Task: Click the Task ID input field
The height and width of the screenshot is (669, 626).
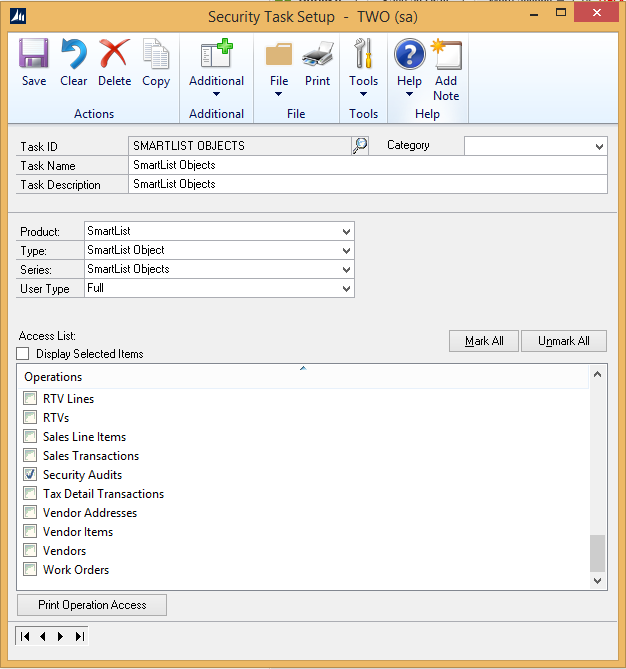Action: (240, 146)
